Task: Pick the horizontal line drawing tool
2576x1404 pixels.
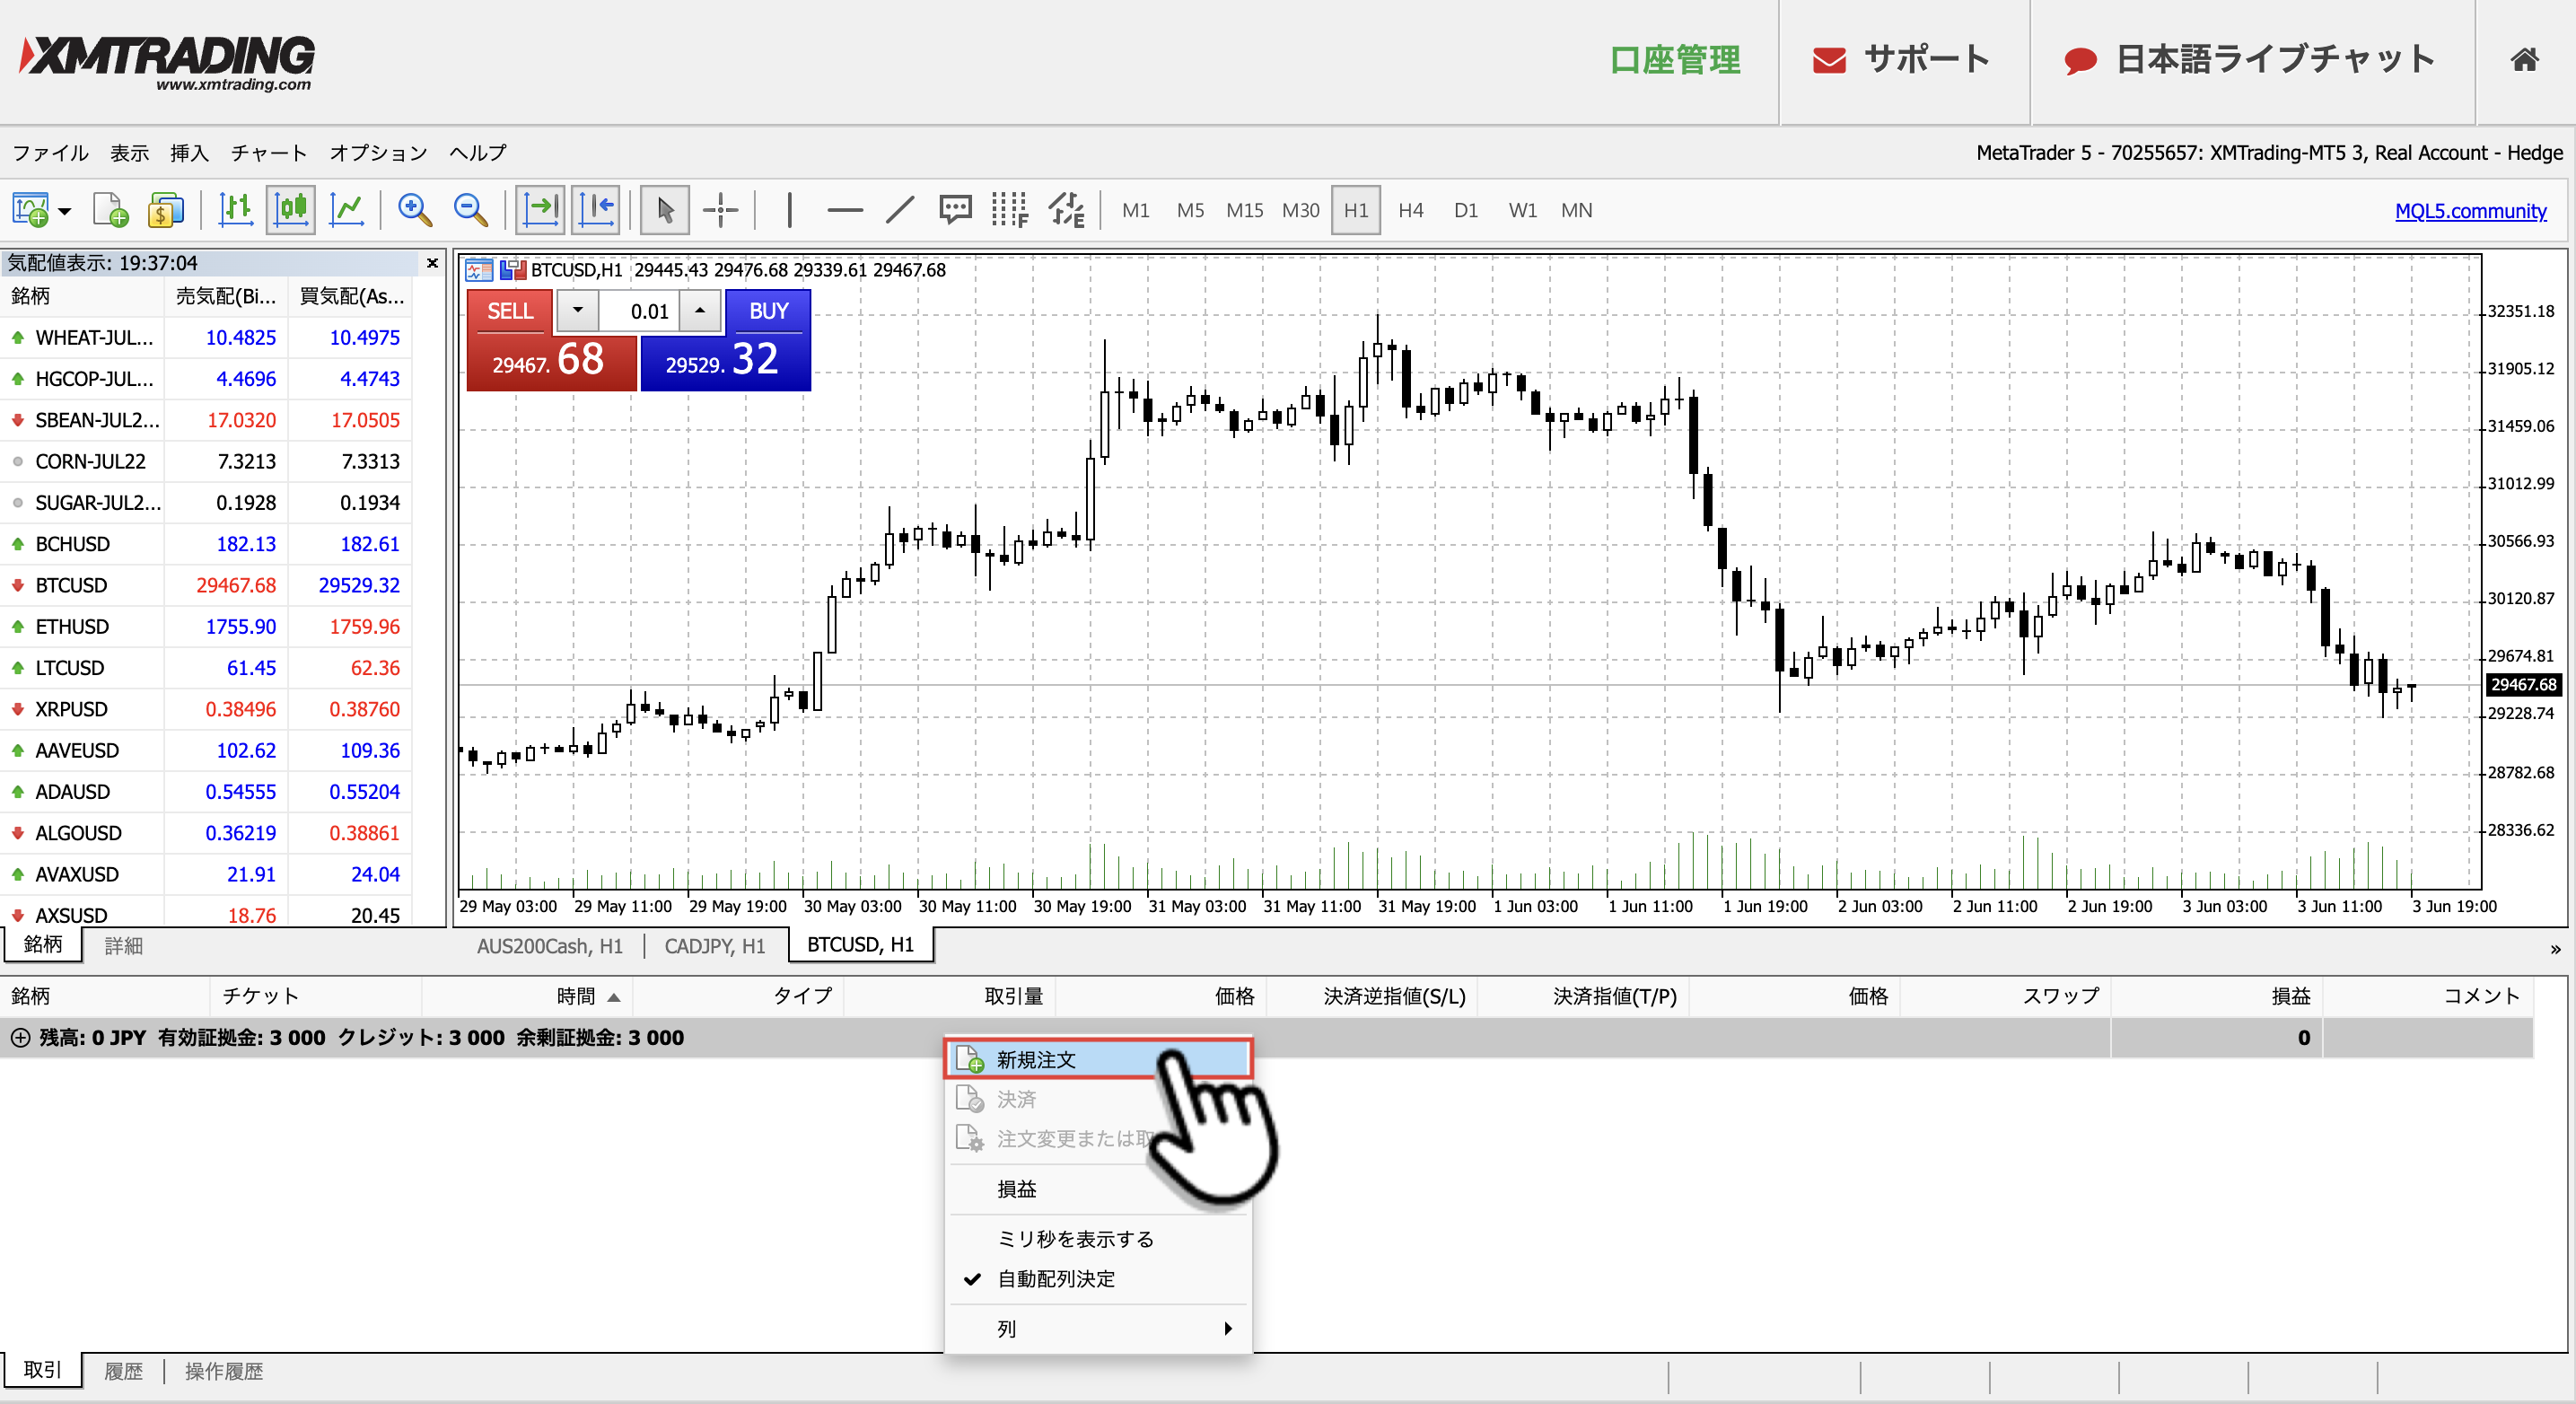Action: pyautogui.click(x=845, y=210)
